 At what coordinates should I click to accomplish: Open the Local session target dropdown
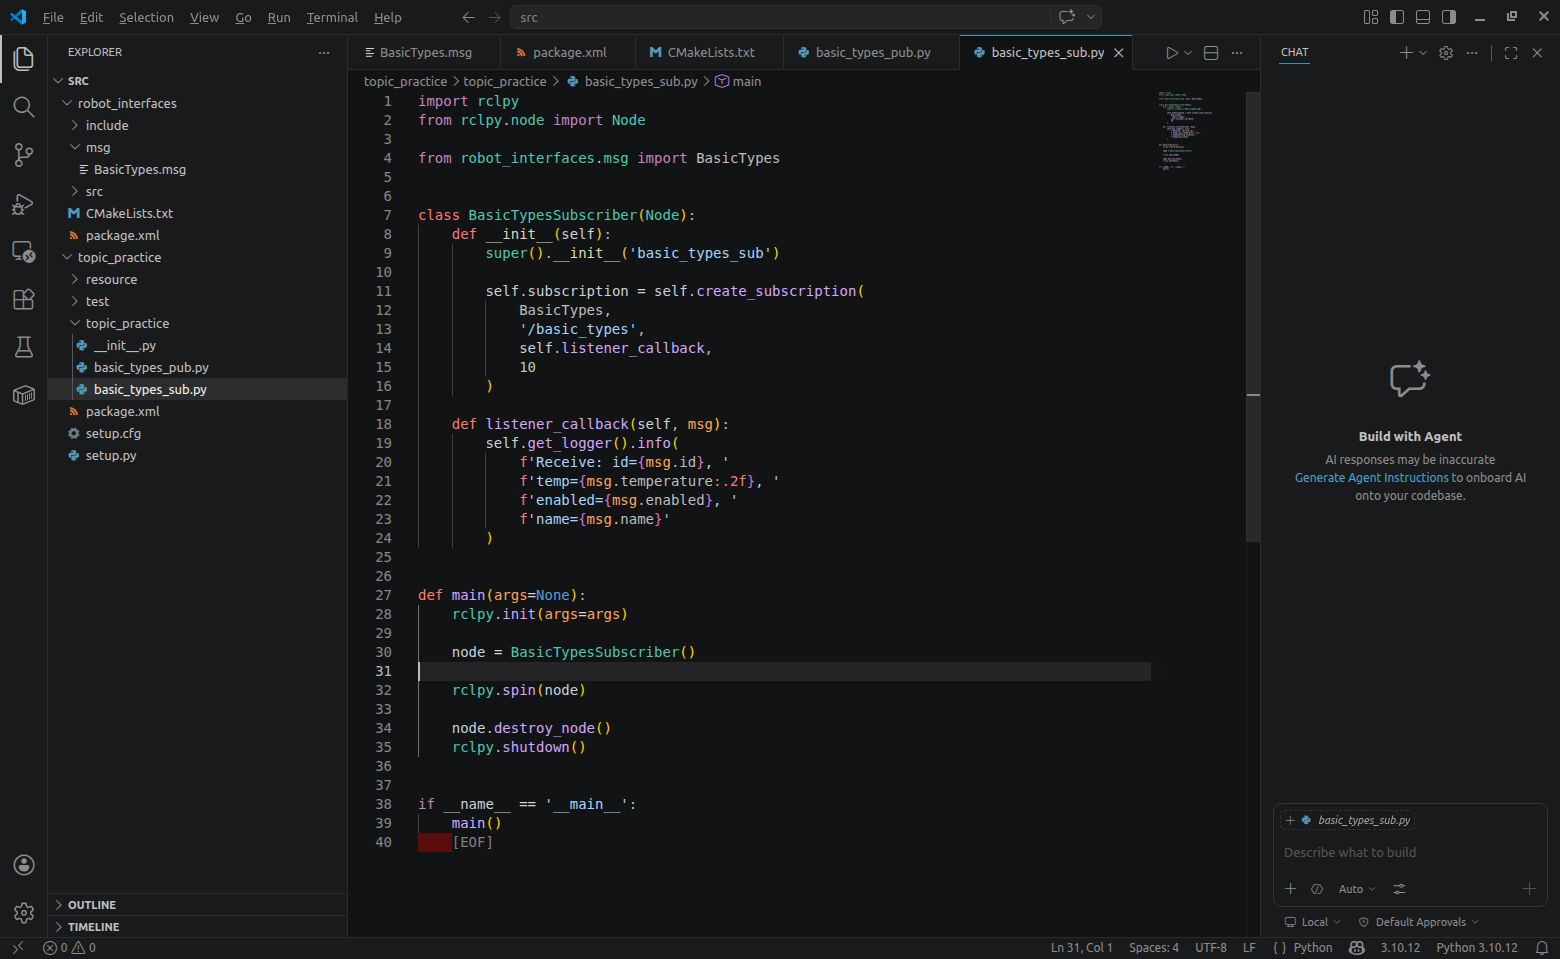[1313, 922]
